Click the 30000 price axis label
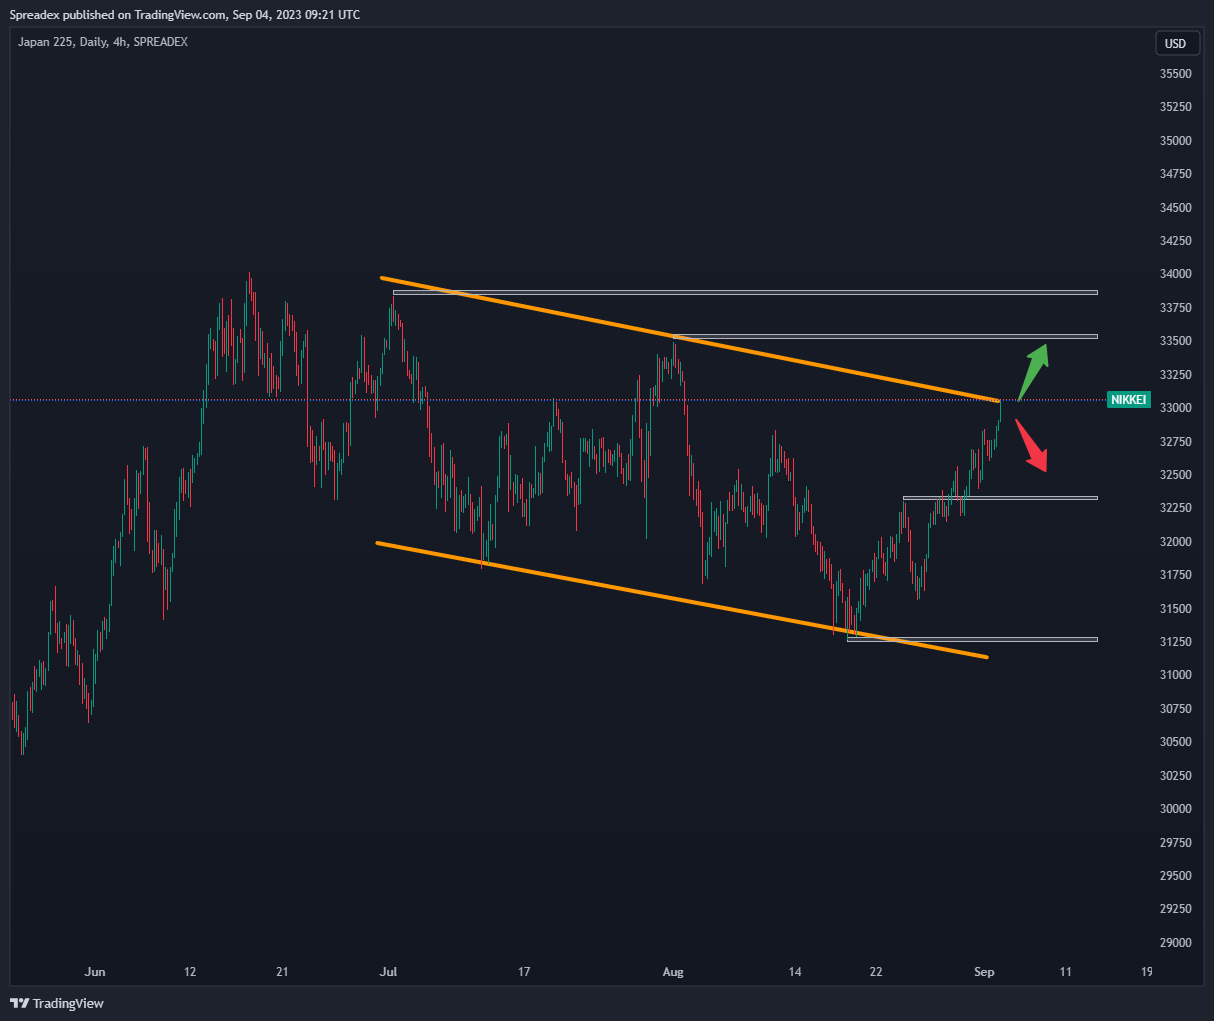 click(1175, 809)
